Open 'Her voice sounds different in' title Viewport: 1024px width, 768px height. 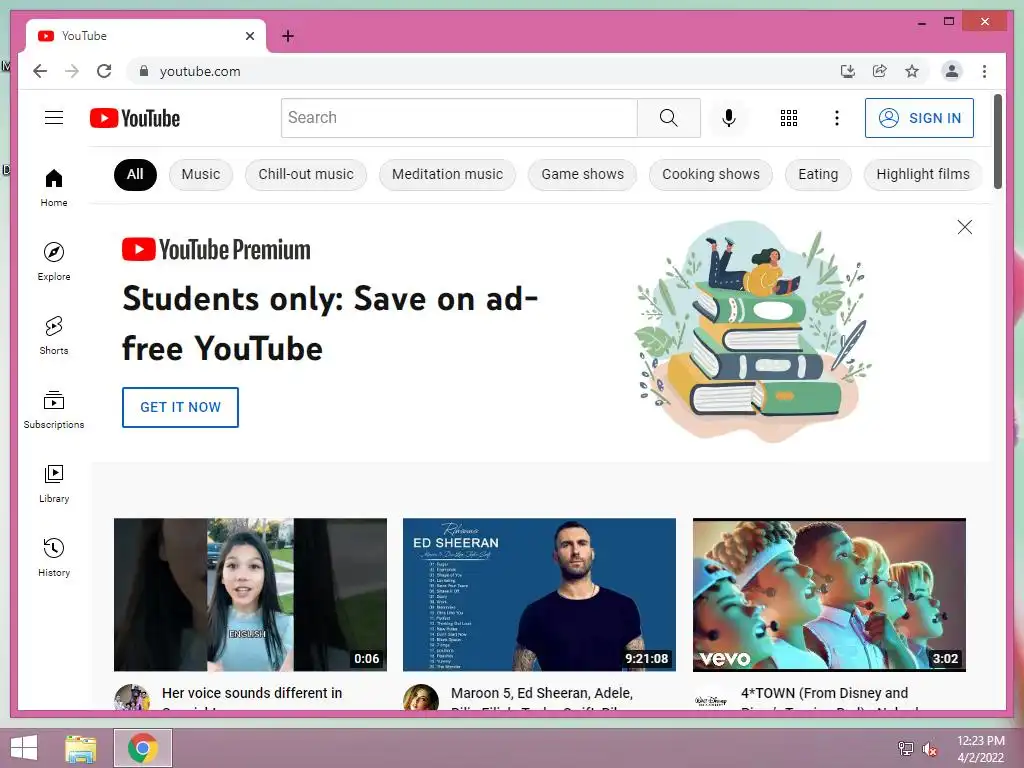[x=252, y=693]
